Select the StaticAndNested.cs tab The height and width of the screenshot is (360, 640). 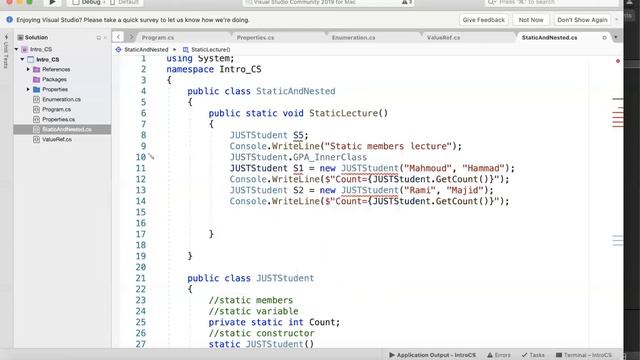point(549,38)
